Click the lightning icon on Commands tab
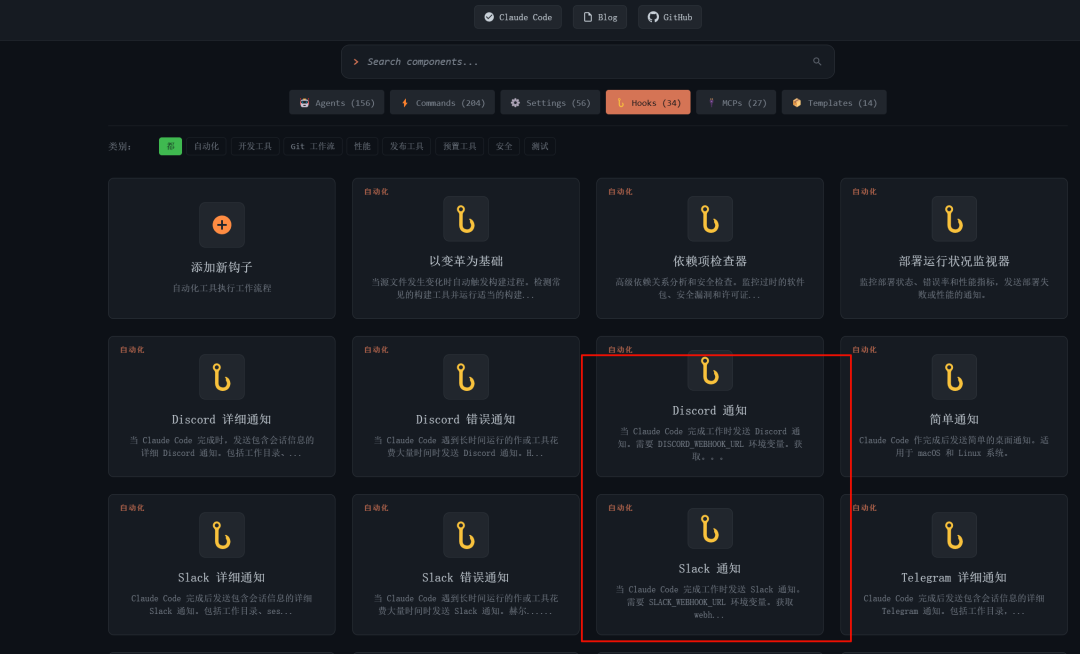The width and height of the screenshot is (1080, 654). pyautogui.click(x=405, y=103)
